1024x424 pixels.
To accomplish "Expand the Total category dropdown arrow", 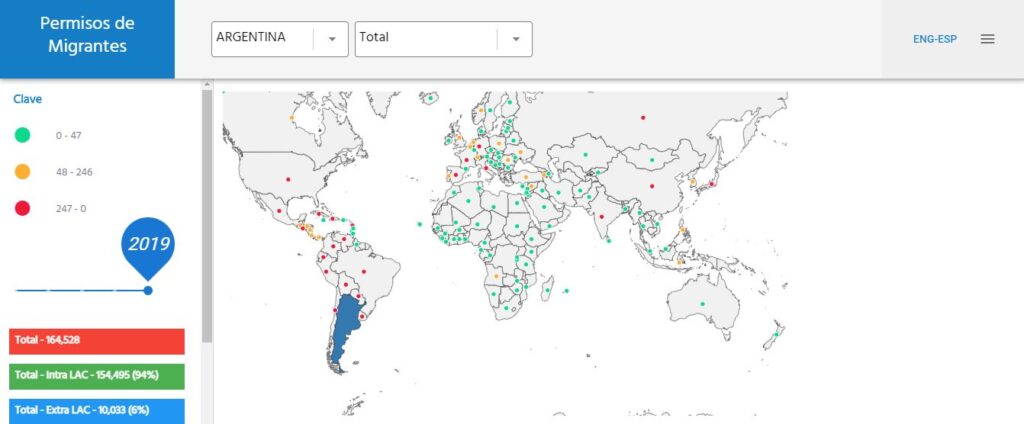I will 515,39.
